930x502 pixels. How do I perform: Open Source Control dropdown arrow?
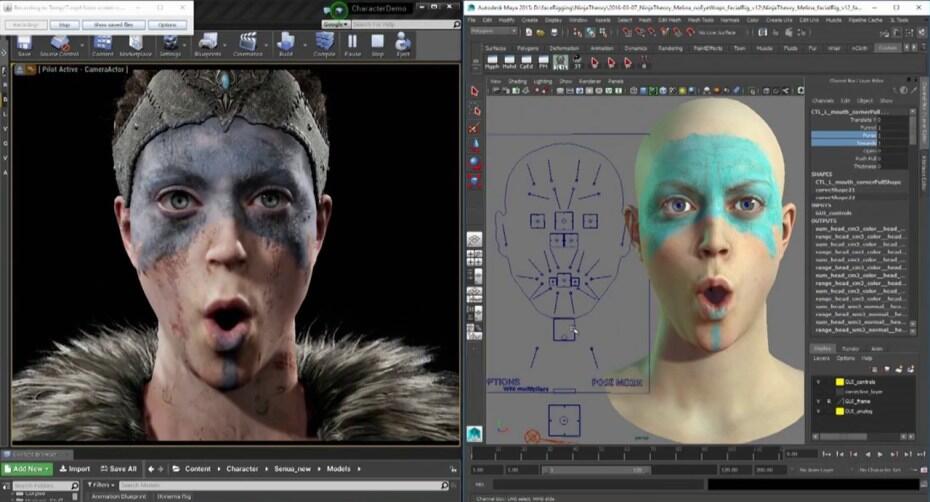(82, 45)
